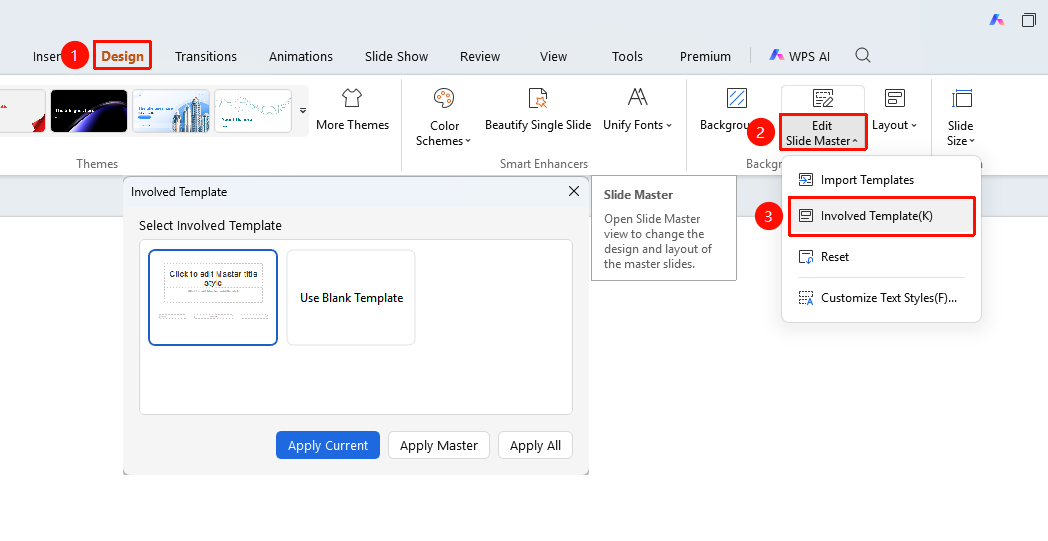Click the Apply Master button
This screenshot has height=541, width=1048.
(x=438, y=445)
